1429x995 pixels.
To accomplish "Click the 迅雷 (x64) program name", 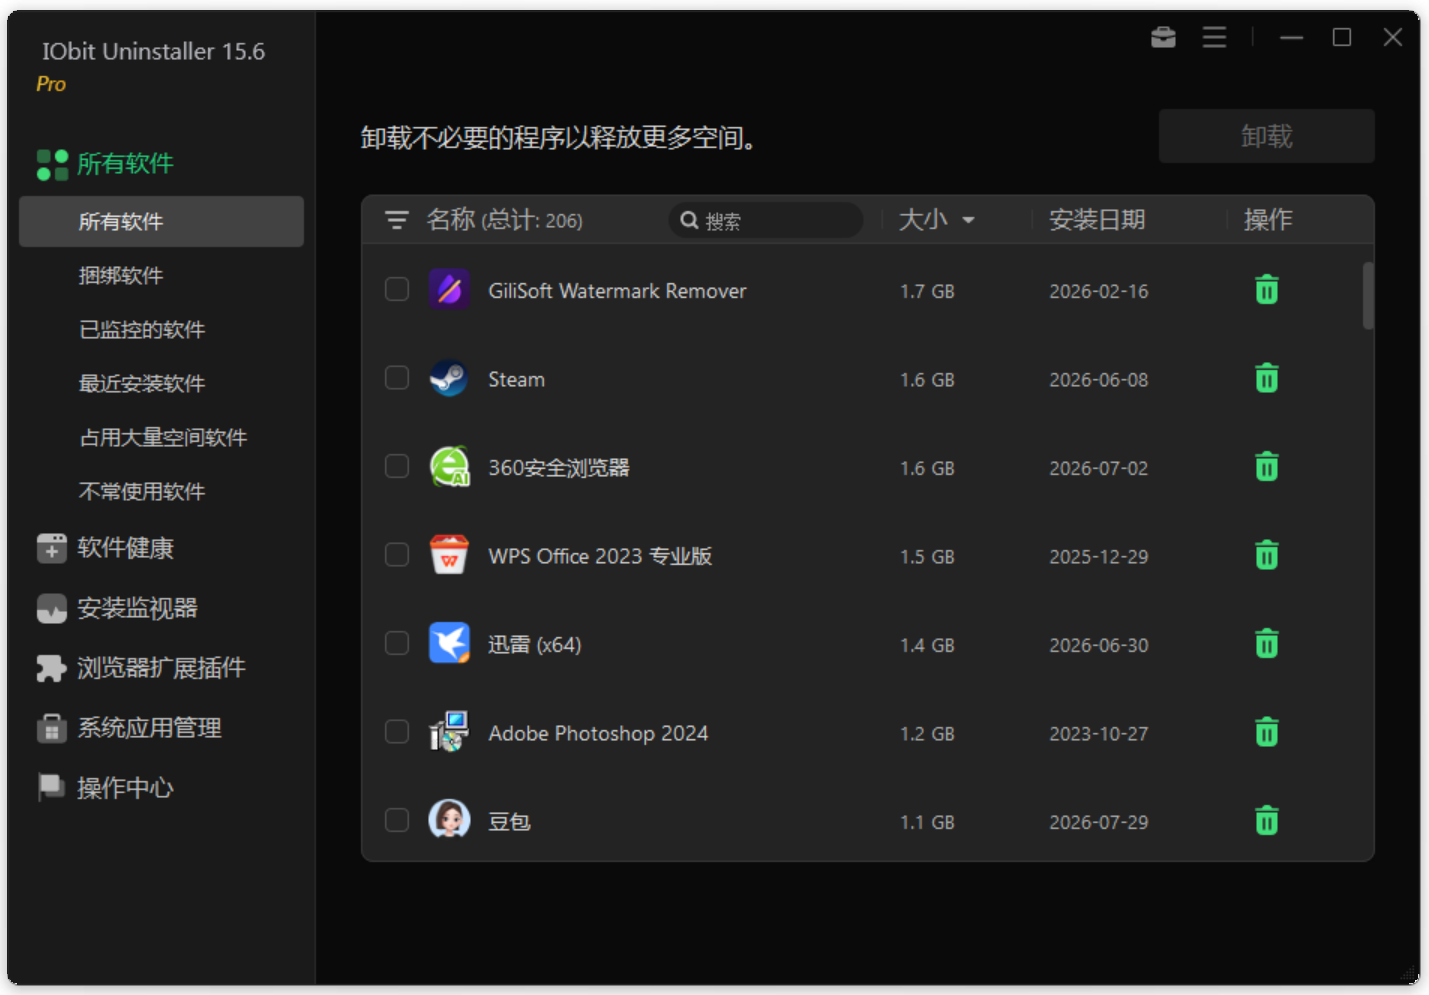I will pyautogui.click(x=534, y=645).
